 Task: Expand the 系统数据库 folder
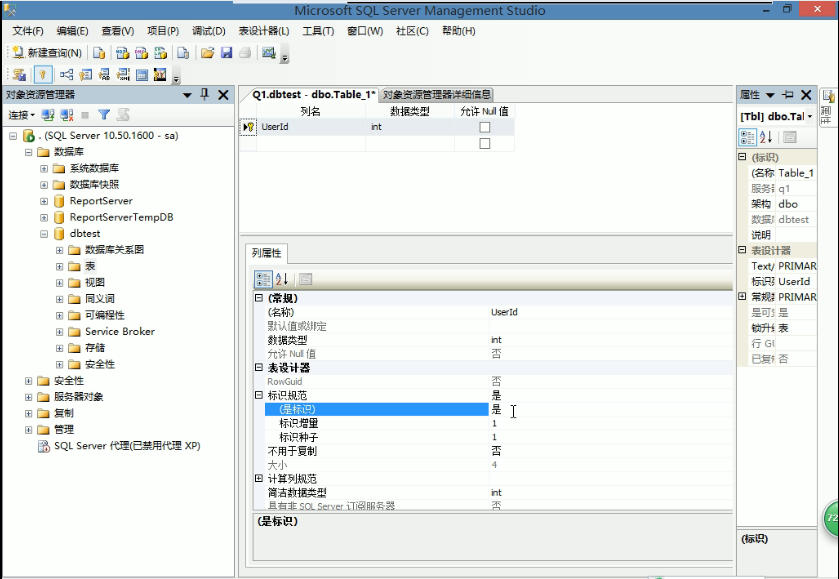(44, 169)
